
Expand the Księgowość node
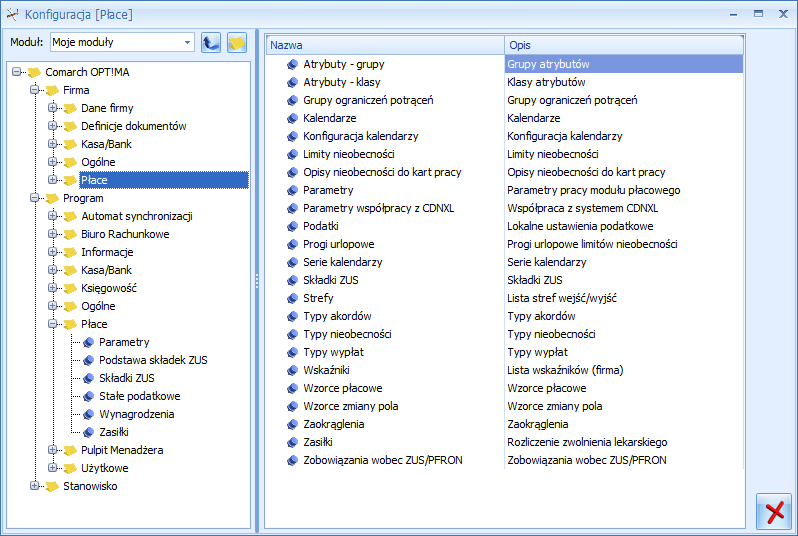(x=52, y=288)
